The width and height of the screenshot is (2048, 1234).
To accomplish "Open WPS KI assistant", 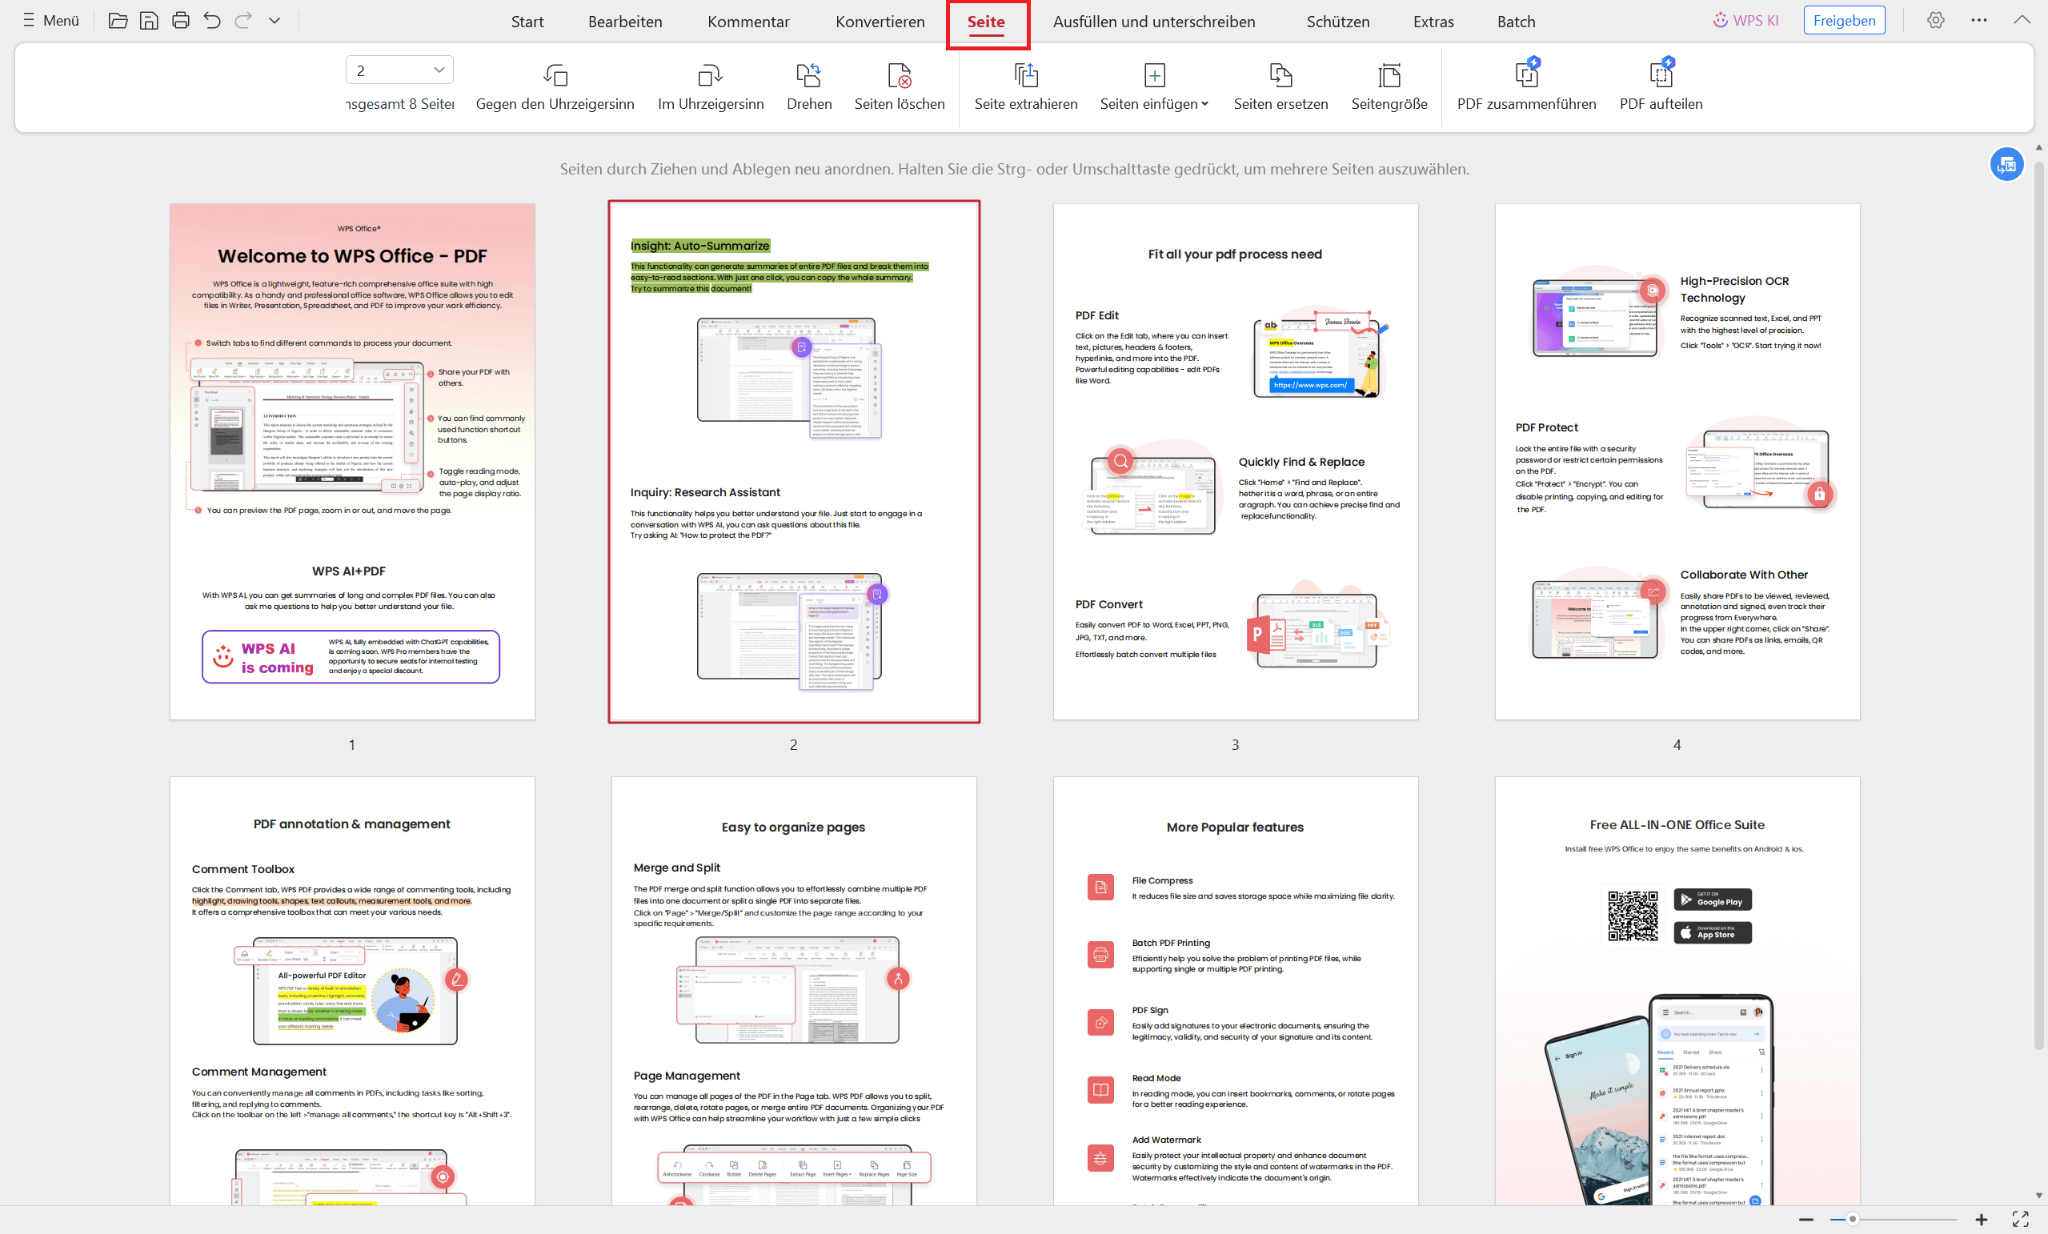I will pyautogui.click(x=1745, y=20).
